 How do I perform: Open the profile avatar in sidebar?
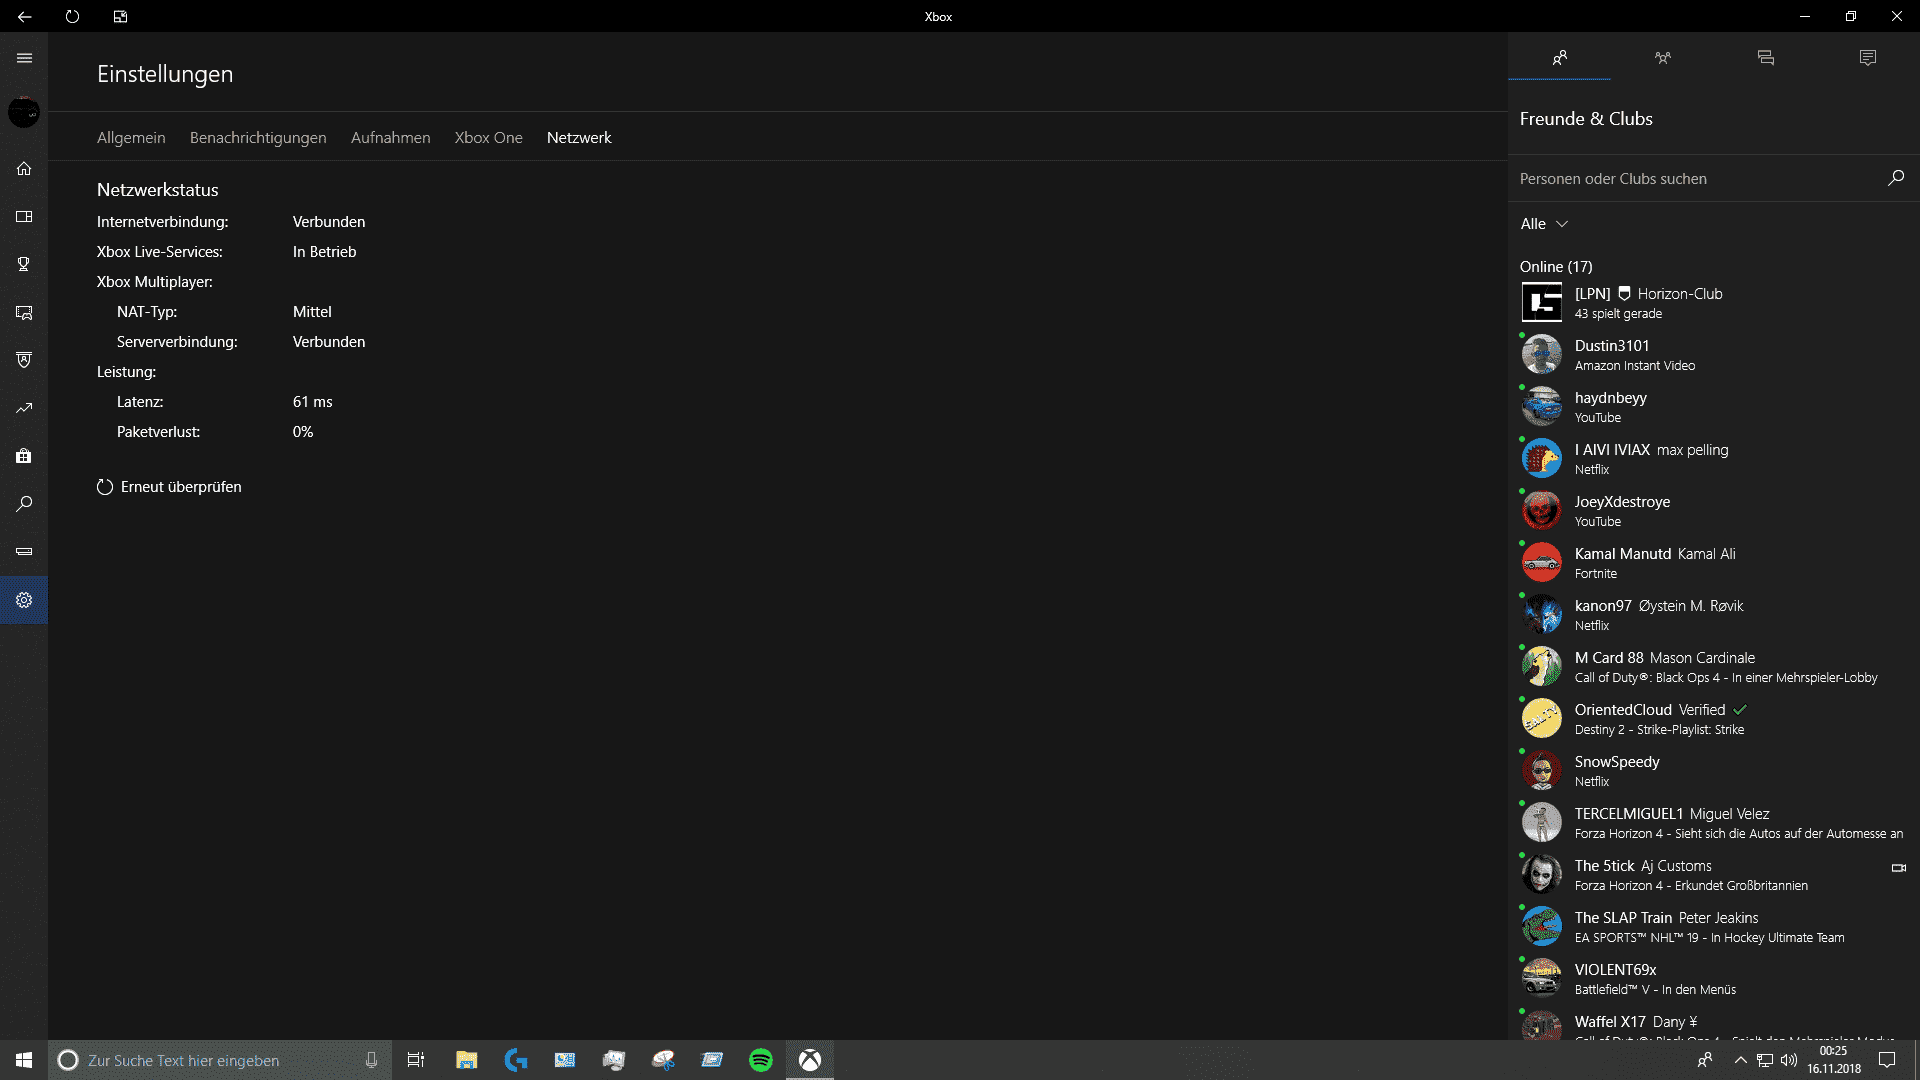pyautogui.click(x=24, y=112)
